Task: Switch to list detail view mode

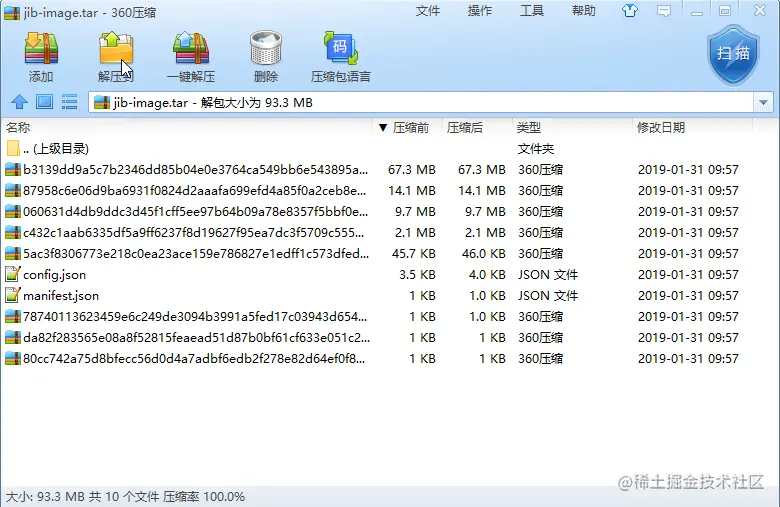Action: pos(69,102)
